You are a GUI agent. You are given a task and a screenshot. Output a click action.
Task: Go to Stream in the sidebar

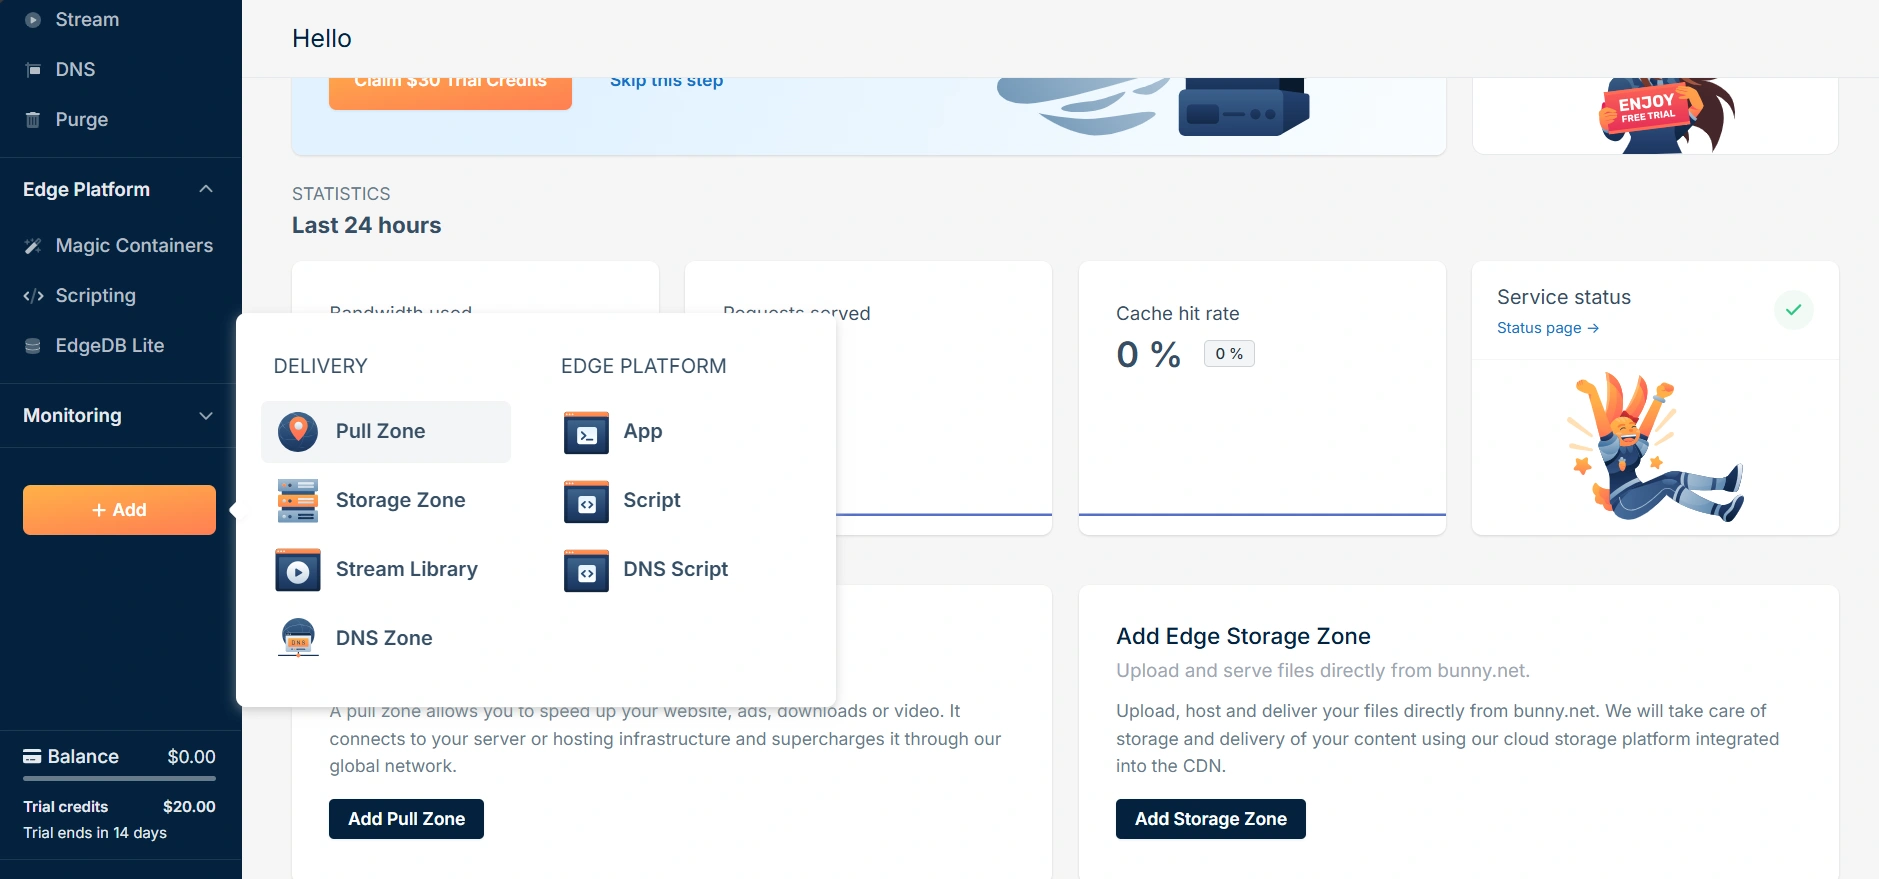click(86, 20)
